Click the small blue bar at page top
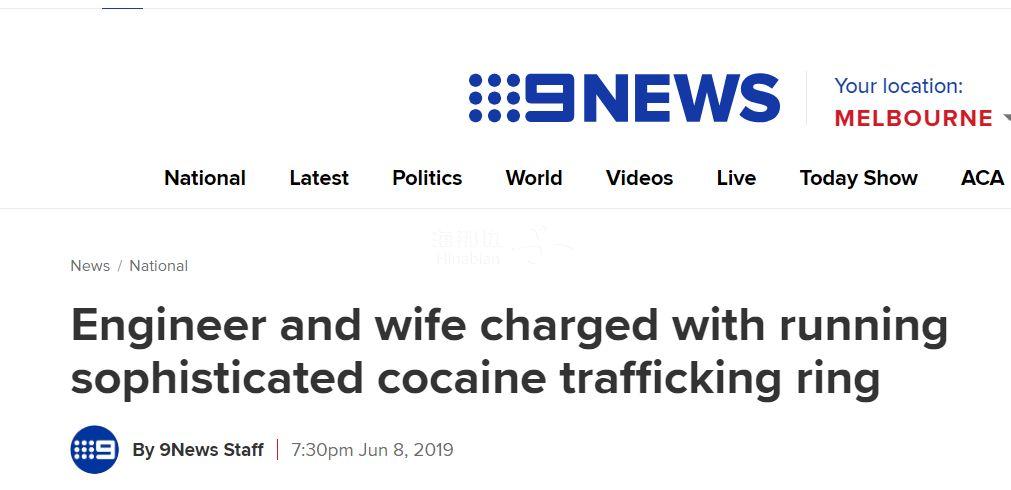1011x490 pixels. tap(122, 7)
